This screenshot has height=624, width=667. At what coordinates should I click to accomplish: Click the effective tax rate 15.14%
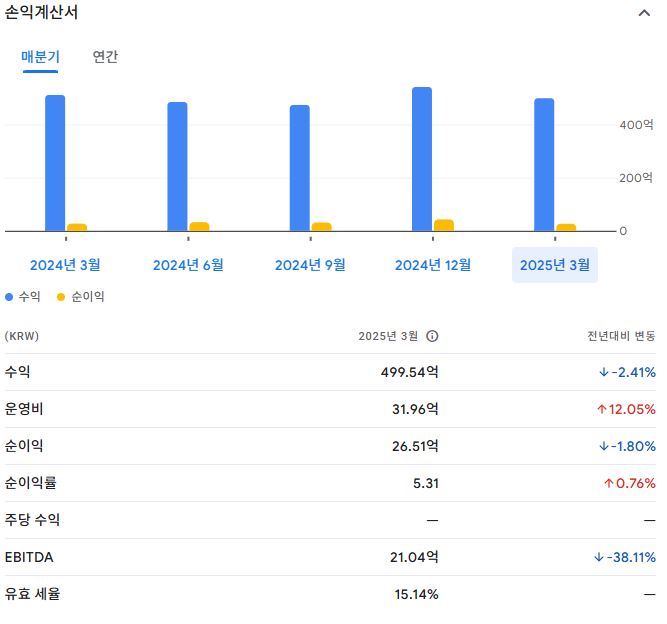416,594
